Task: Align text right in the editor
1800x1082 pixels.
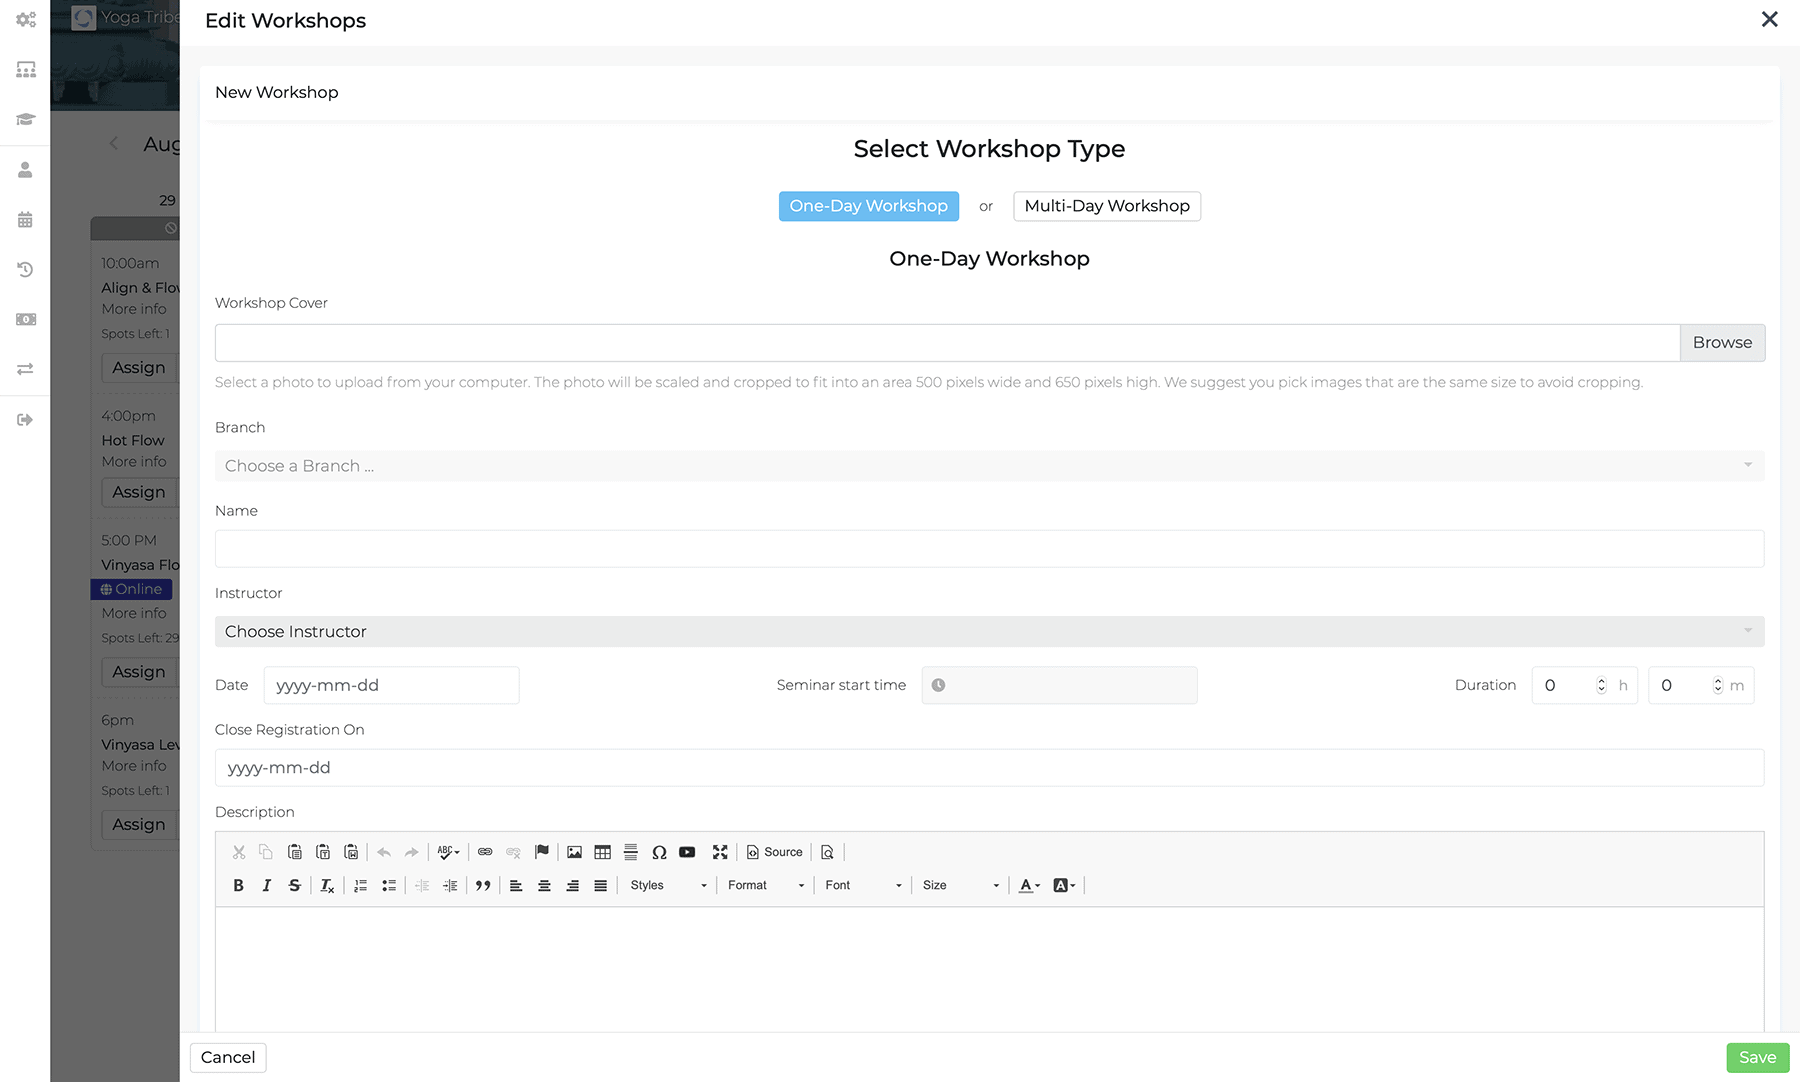Action: coord(572,885)
